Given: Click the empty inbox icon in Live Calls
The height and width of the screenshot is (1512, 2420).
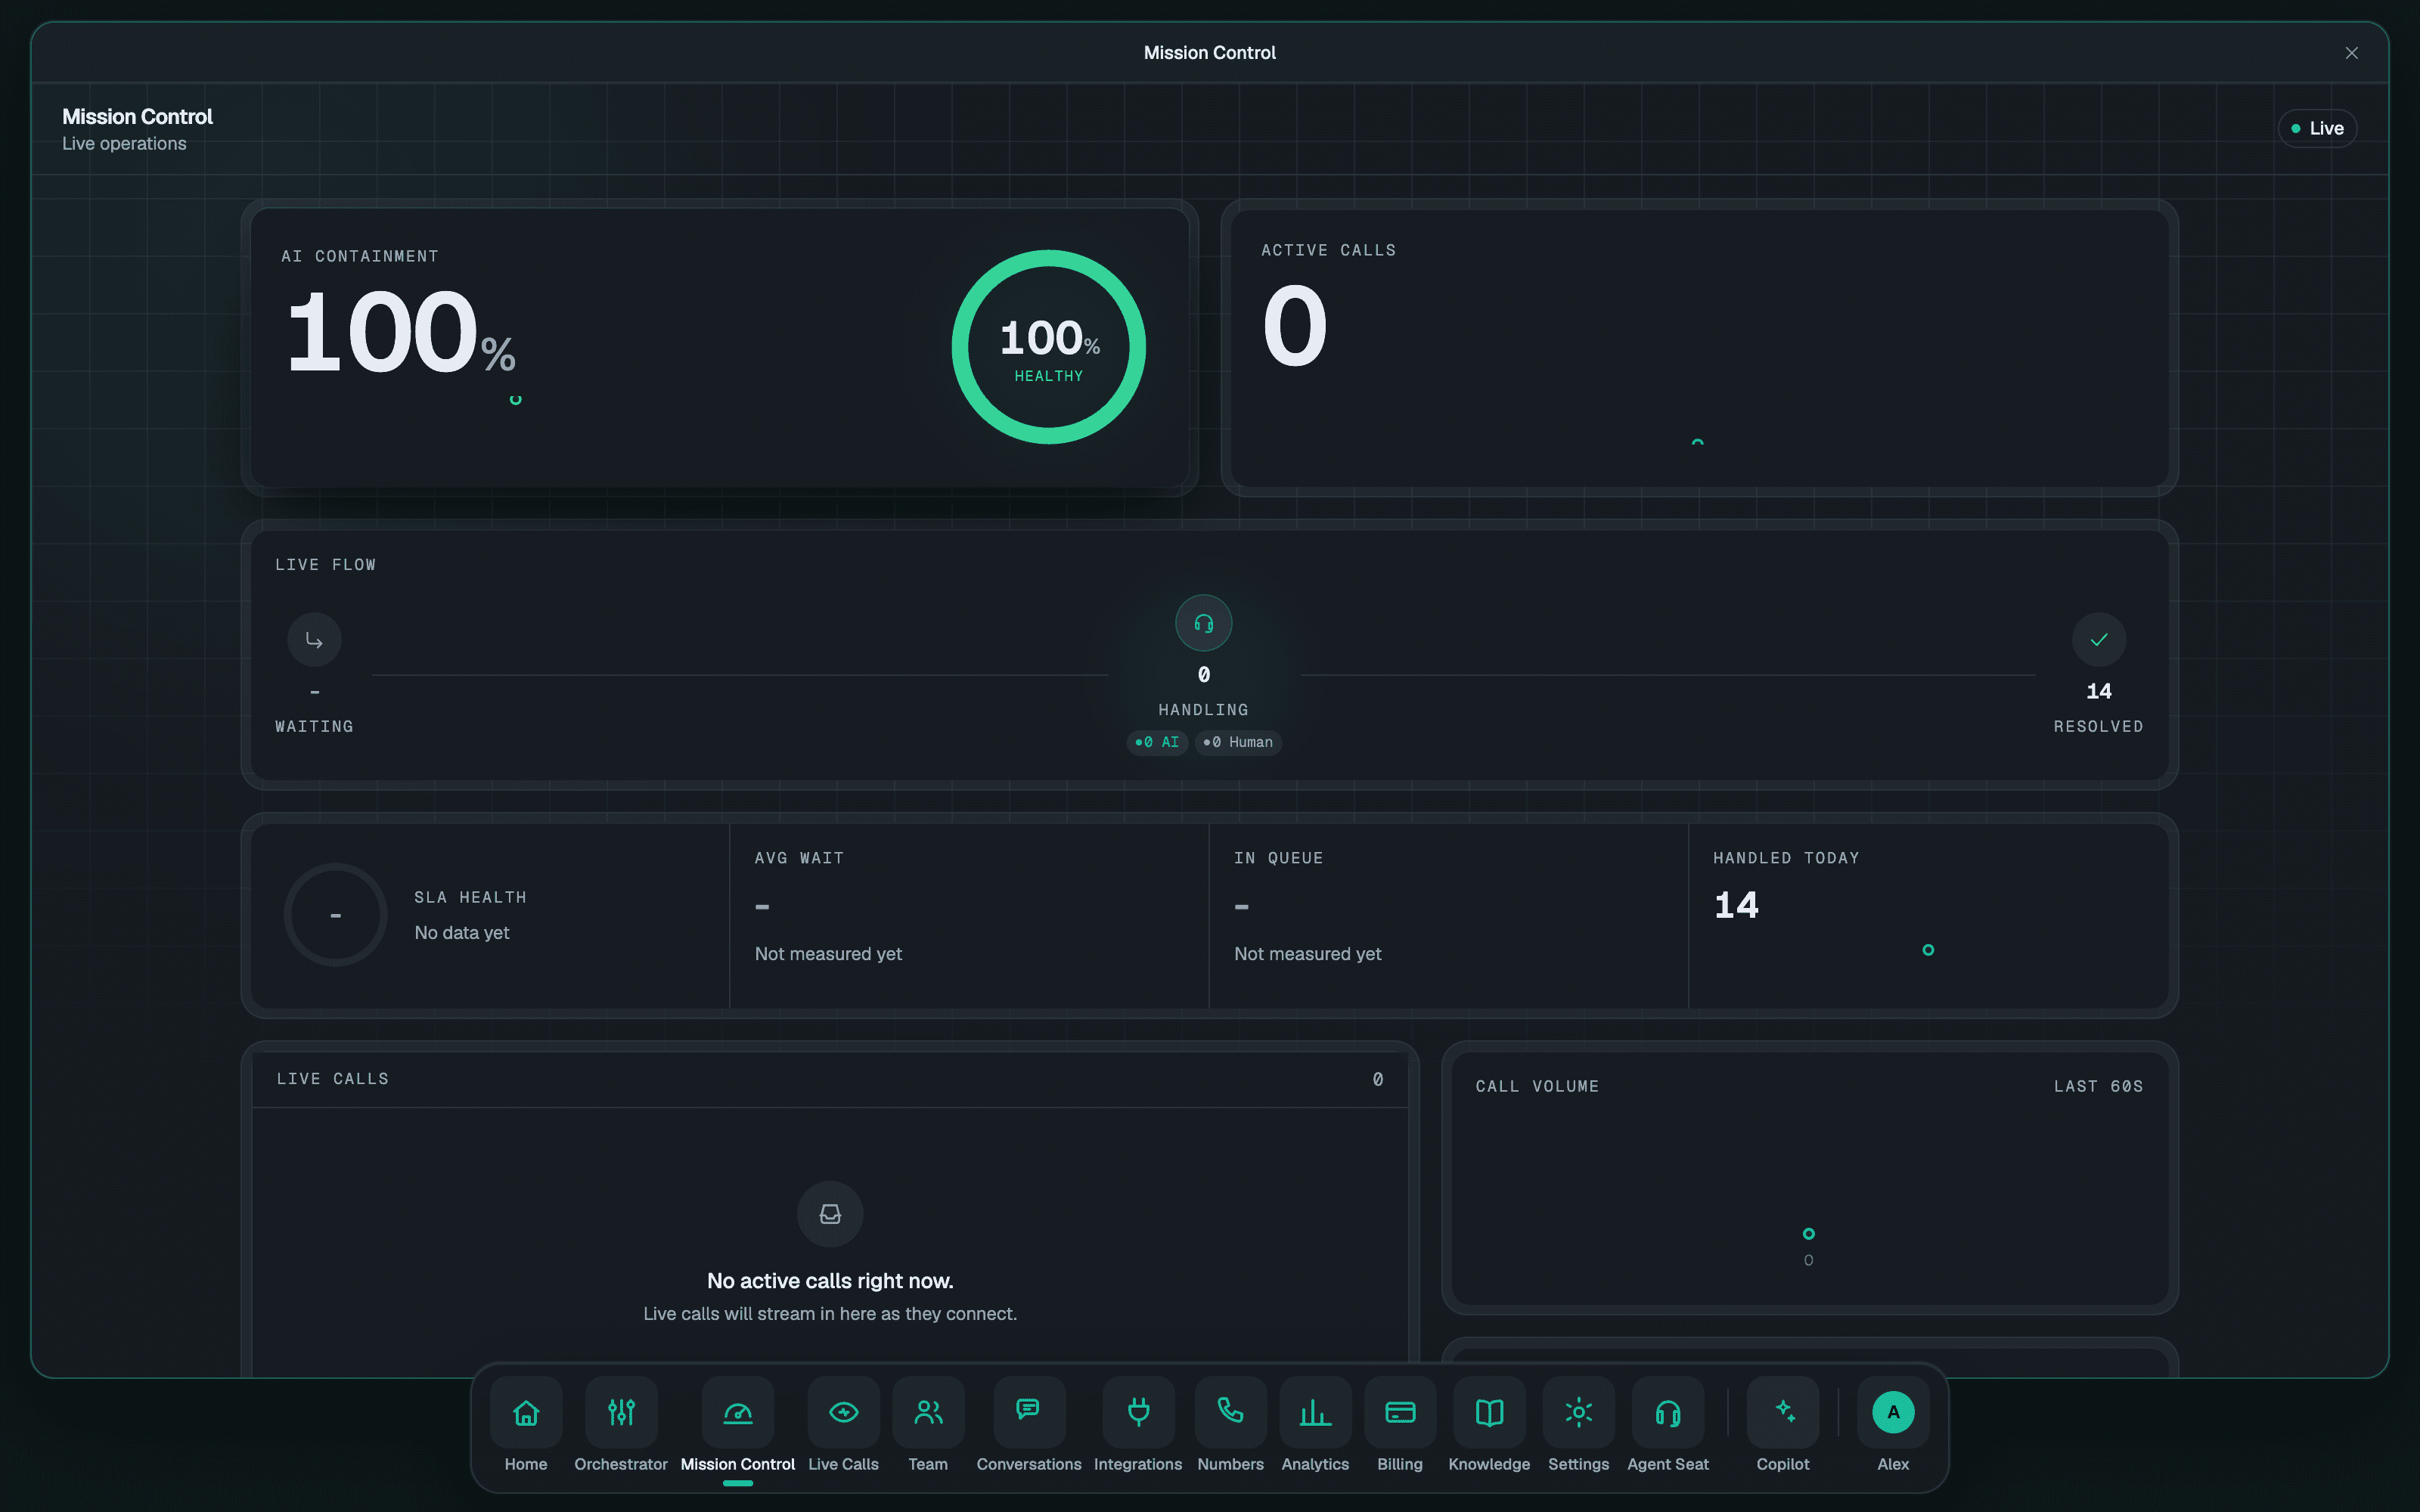Looking at the screenshot, I should coord(830,1214).
